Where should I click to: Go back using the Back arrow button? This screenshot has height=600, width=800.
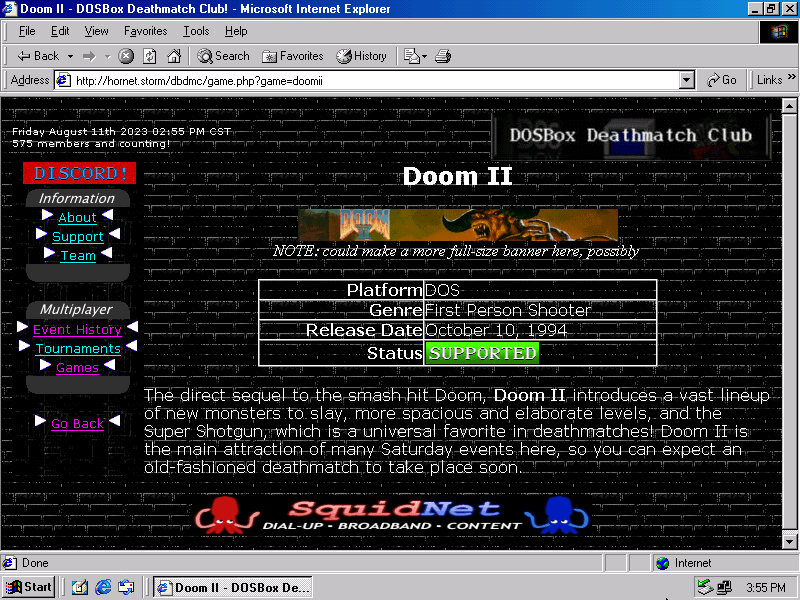coord(38,56)
